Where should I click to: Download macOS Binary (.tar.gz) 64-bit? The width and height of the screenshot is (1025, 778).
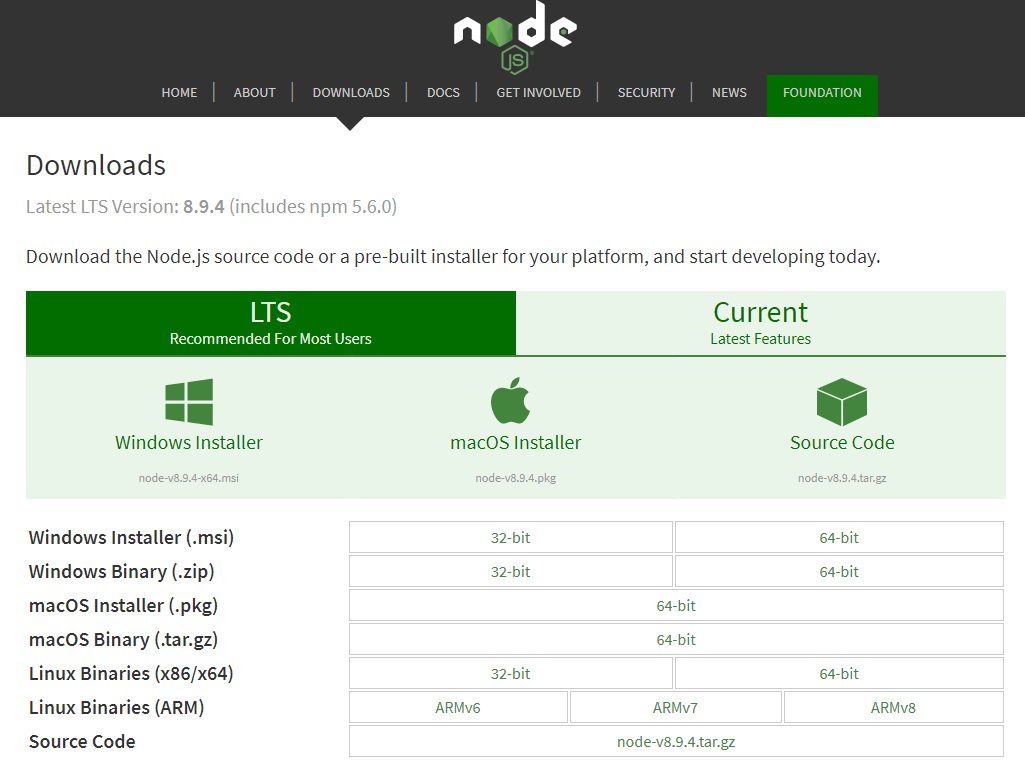click(676, 639)
